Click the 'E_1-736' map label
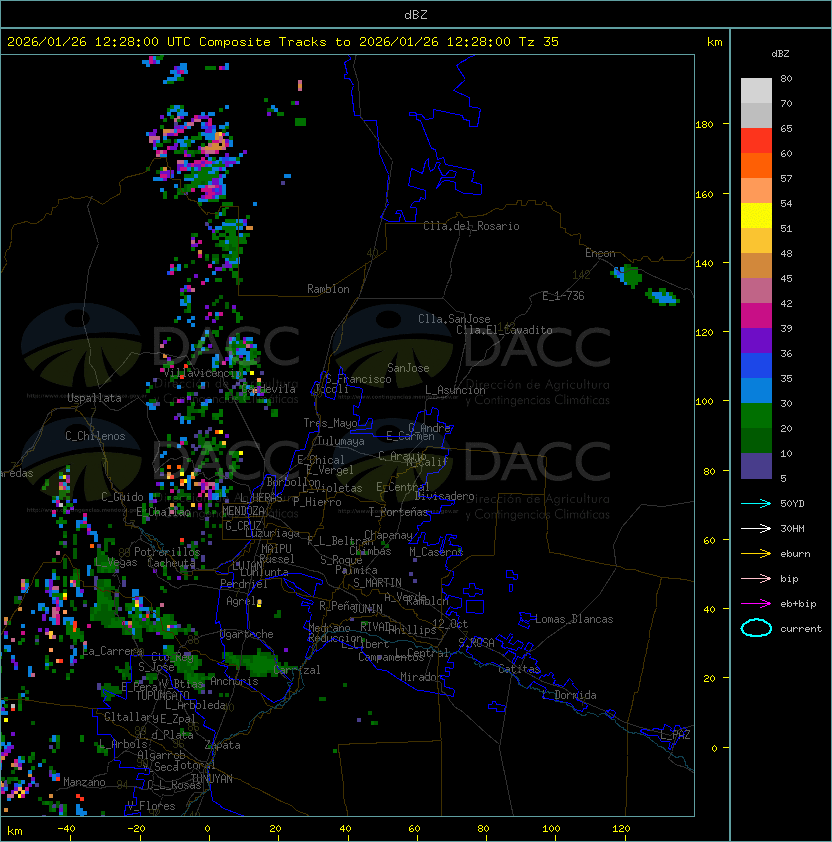 (563, 296)
